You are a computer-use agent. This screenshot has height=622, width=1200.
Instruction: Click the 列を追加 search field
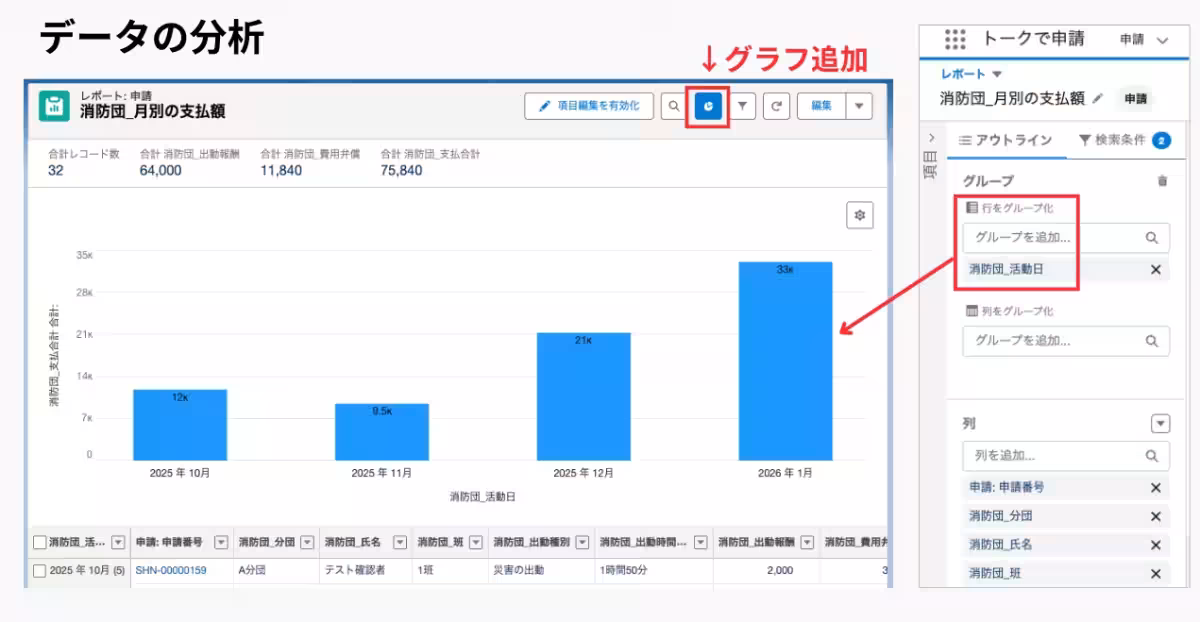(x=1055, y=456)
